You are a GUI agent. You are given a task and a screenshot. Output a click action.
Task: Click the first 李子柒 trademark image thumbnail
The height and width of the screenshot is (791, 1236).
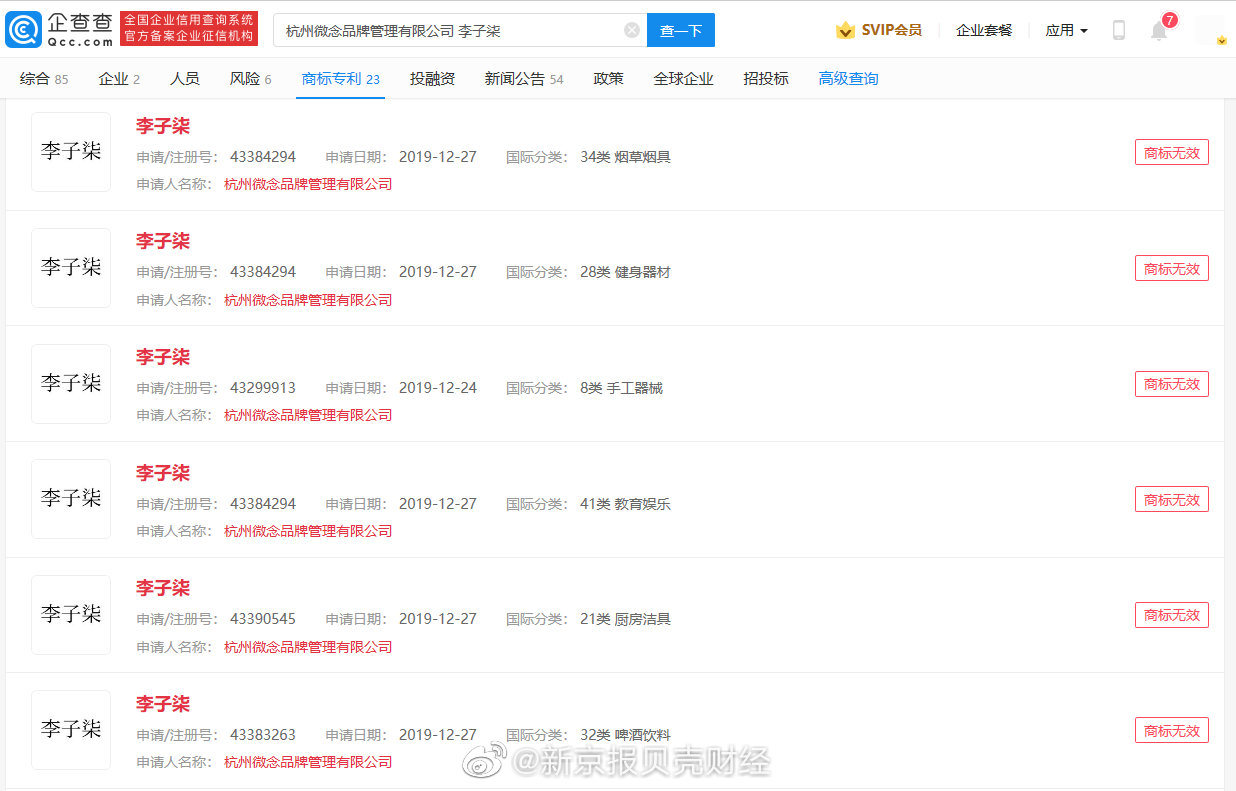click(70, 151)
